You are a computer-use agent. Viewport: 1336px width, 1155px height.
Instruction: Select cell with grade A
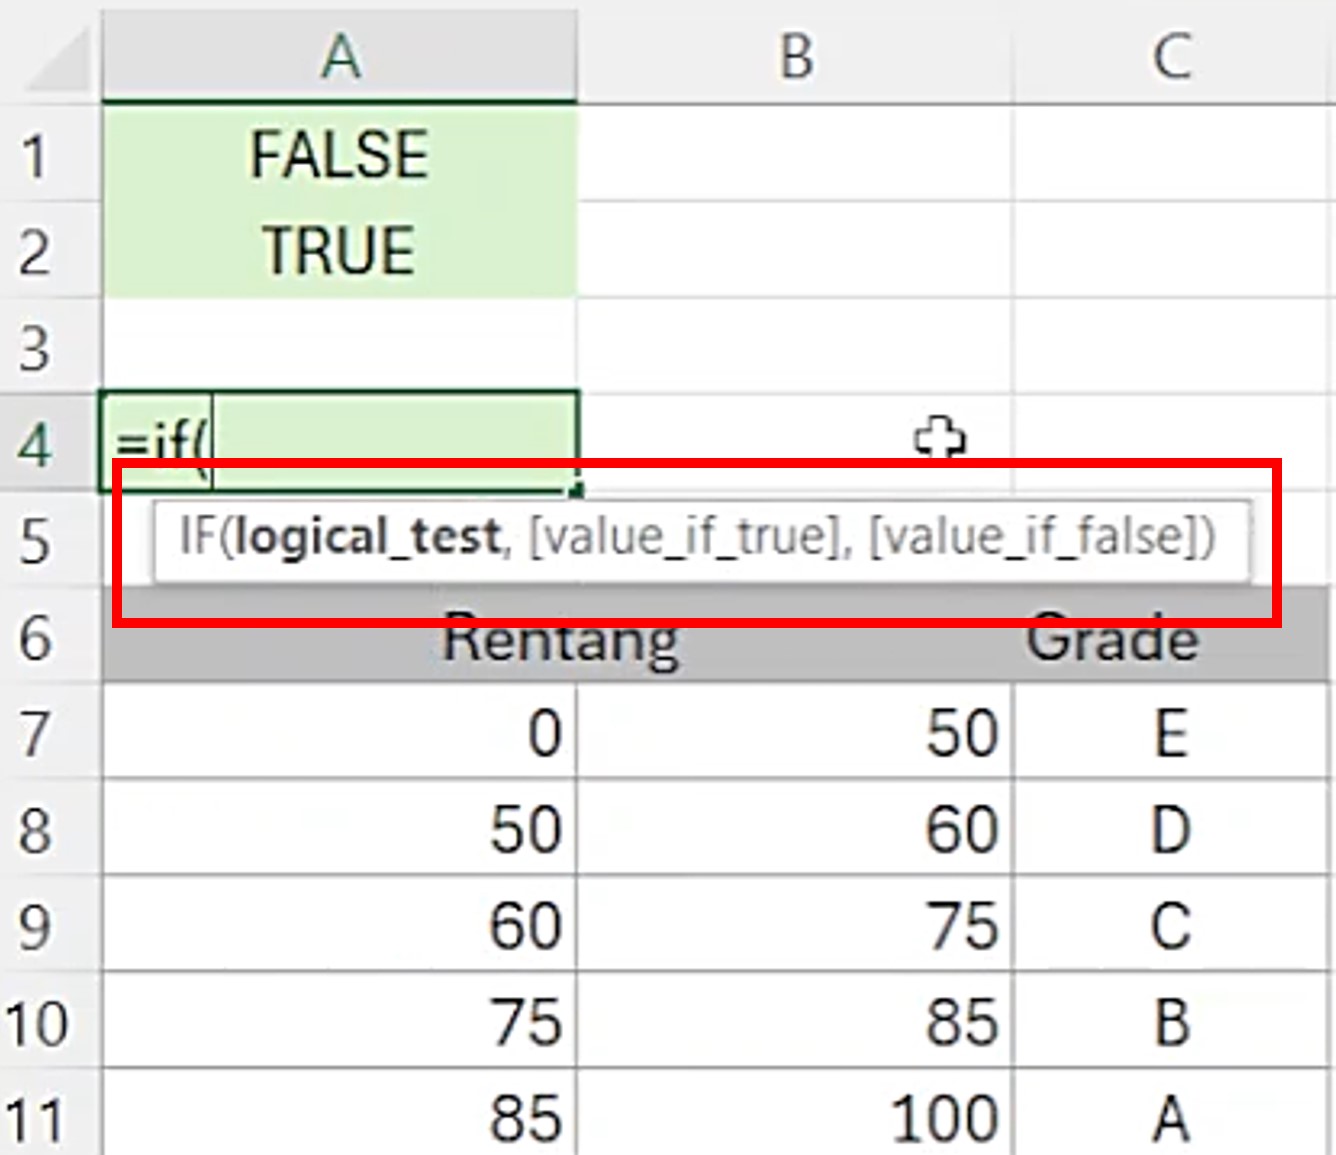[x=1172, y=1118]
